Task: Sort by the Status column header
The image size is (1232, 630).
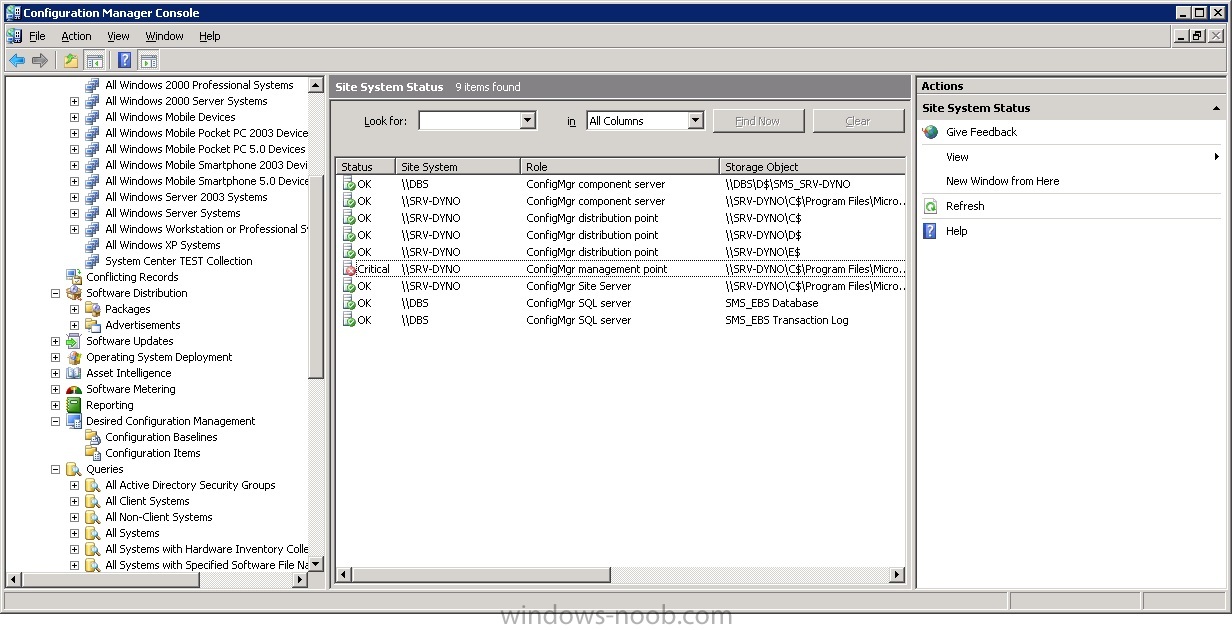Action: (365, 167)
